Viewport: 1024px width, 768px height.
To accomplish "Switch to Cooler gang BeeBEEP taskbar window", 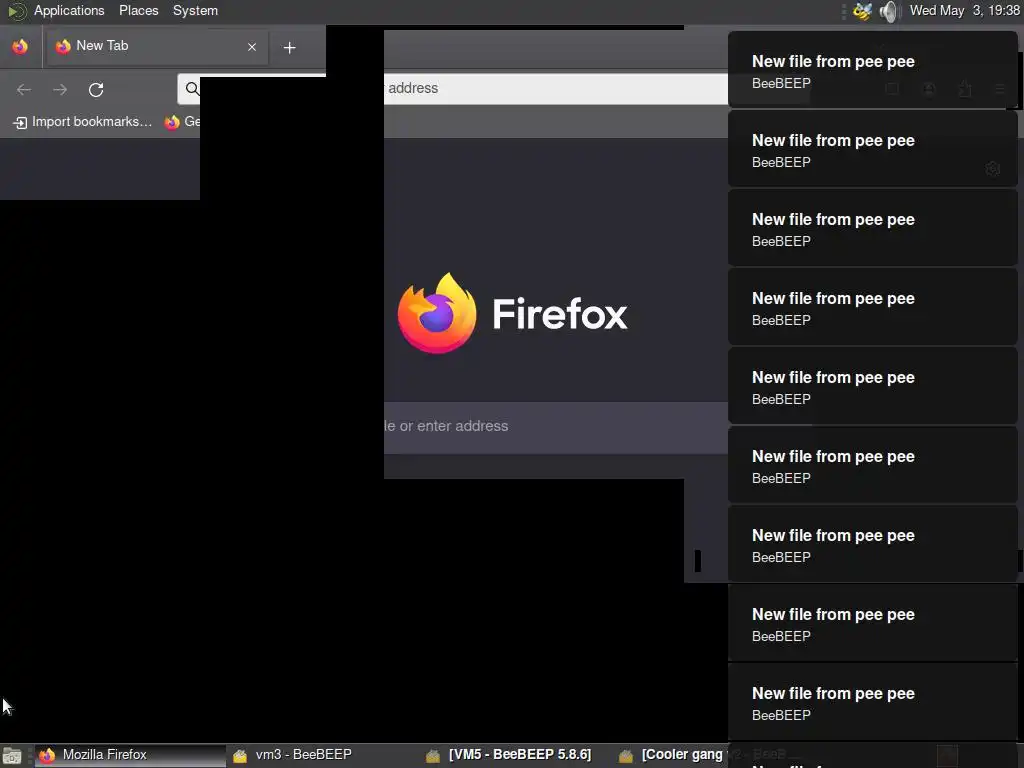I will [673, 755].
